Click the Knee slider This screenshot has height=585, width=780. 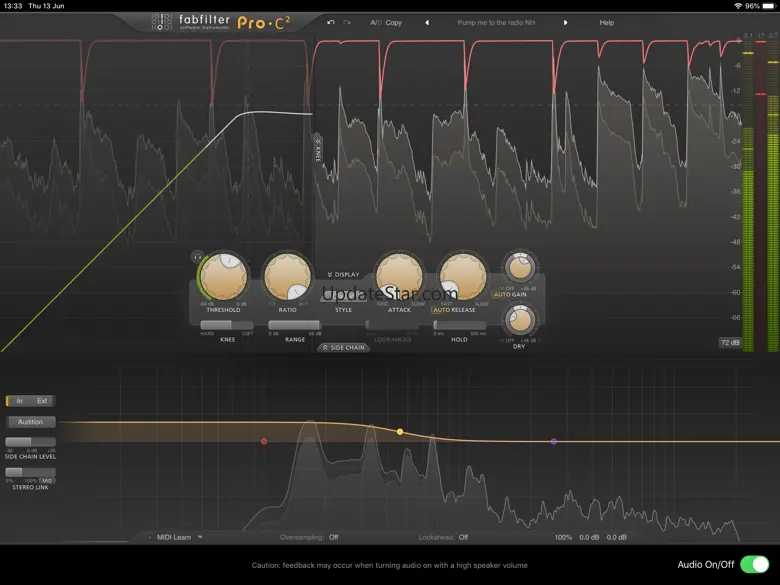pyautogui.click(x=227, y=325)
